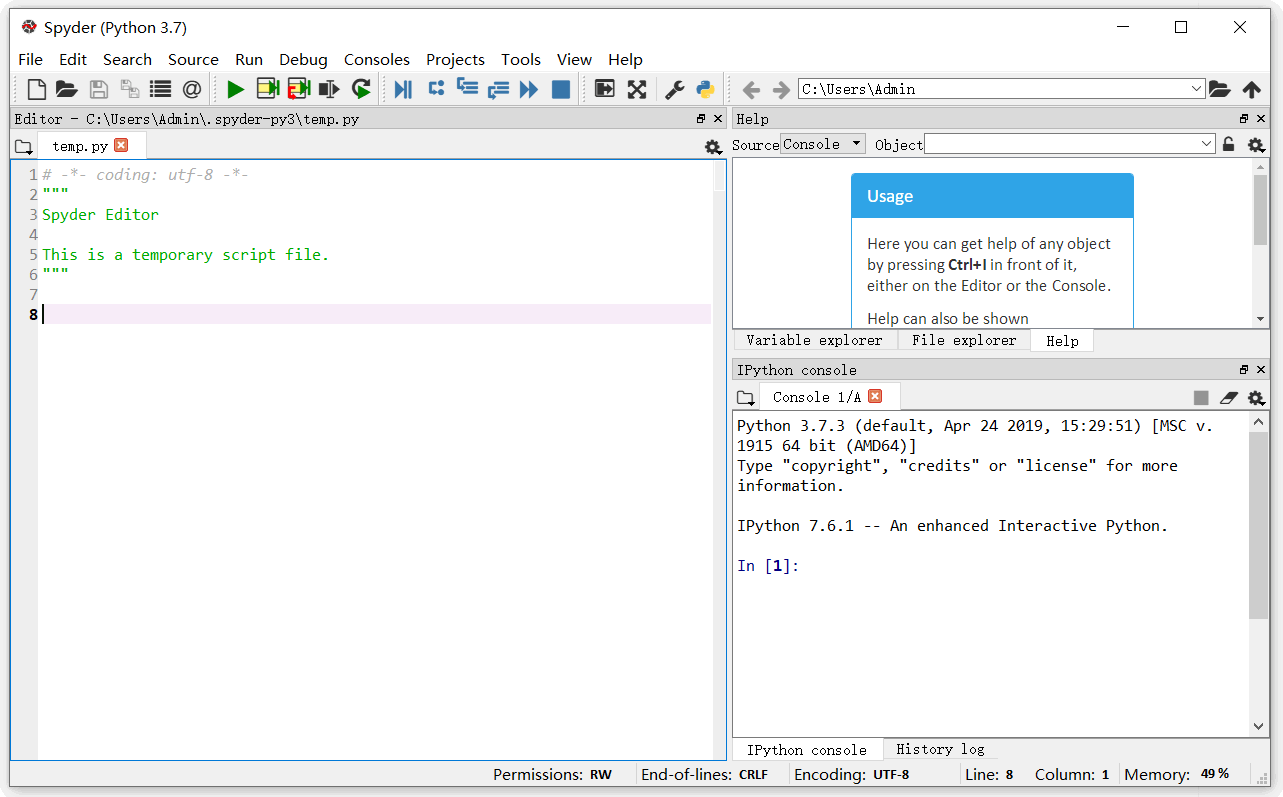Start debugging with the debug file icon
Image resolution: width=1283 pixels, height=797 pixels.
click(x=404, y=89)
